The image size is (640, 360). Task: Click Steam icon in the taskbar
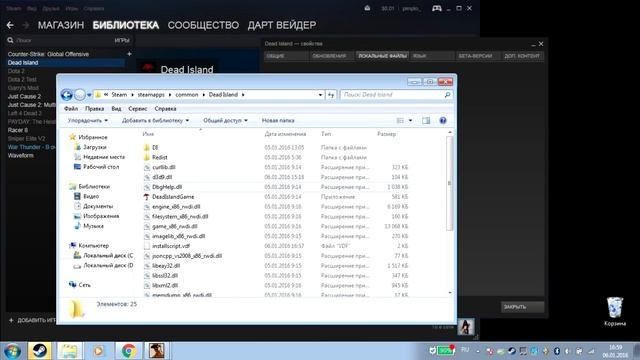click(40, 351)
